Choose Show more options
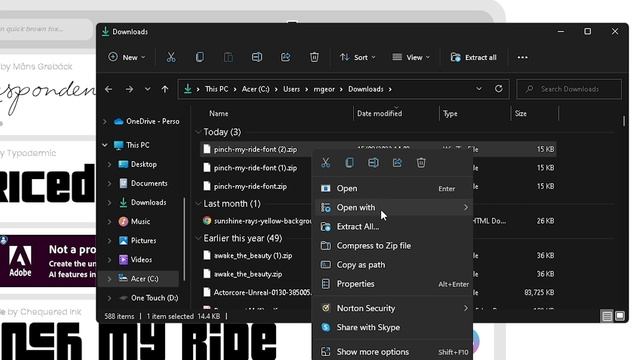 pos(394,351)
